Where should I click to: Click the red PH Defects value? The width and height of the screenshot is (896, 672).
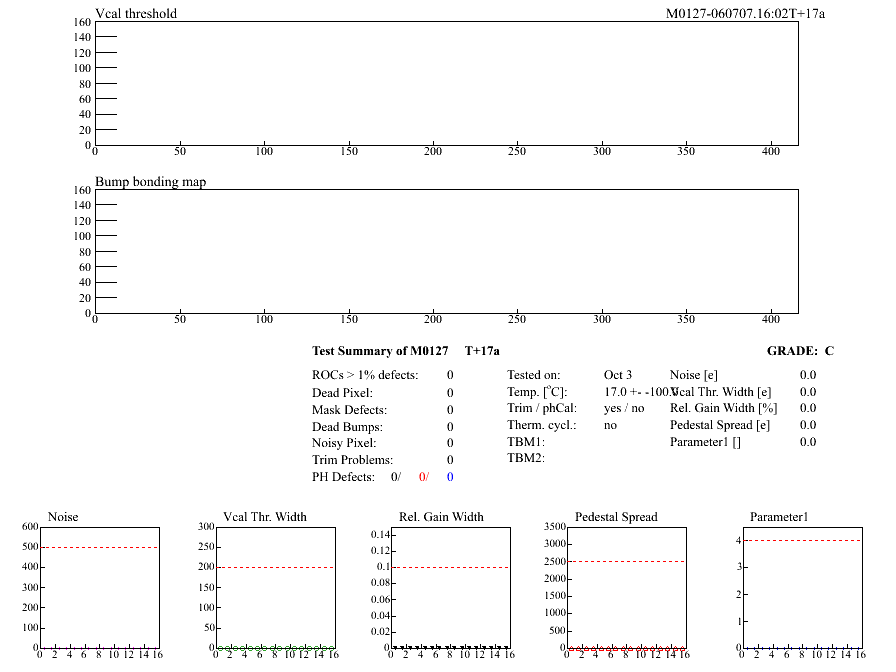tap(424, 477)
